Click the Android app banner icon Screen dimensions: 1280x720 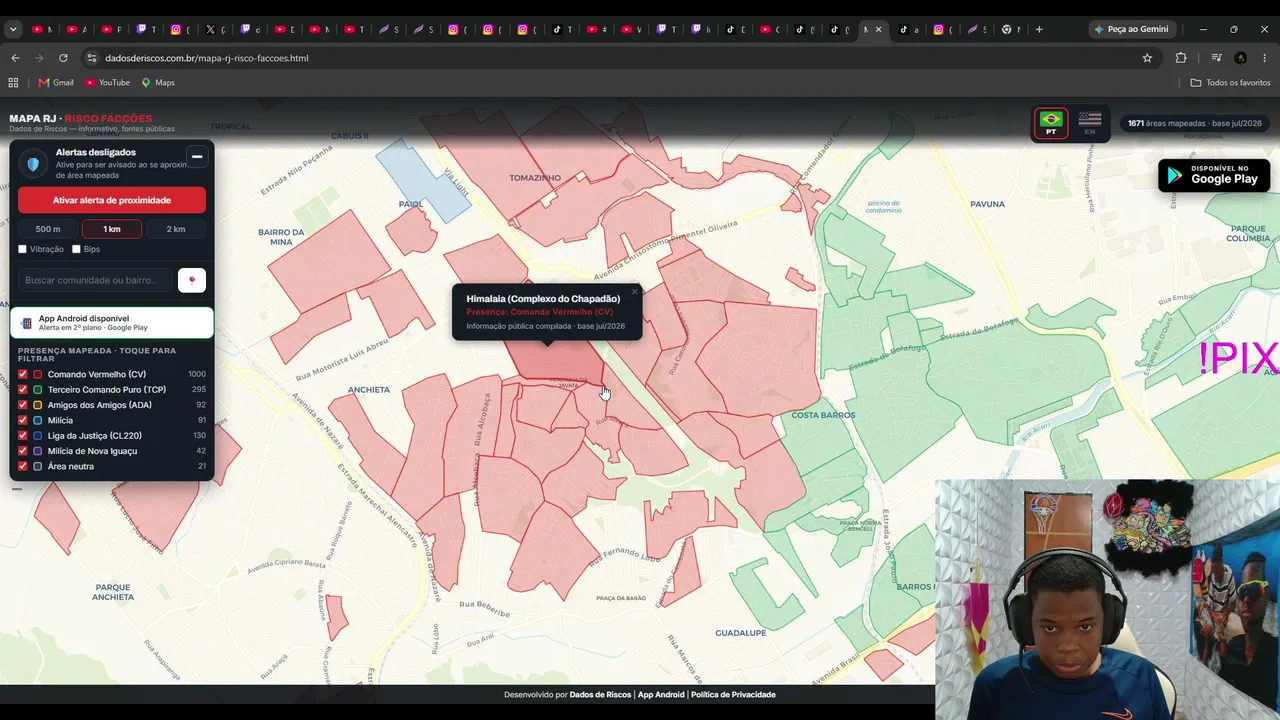(x=27, y=323)
